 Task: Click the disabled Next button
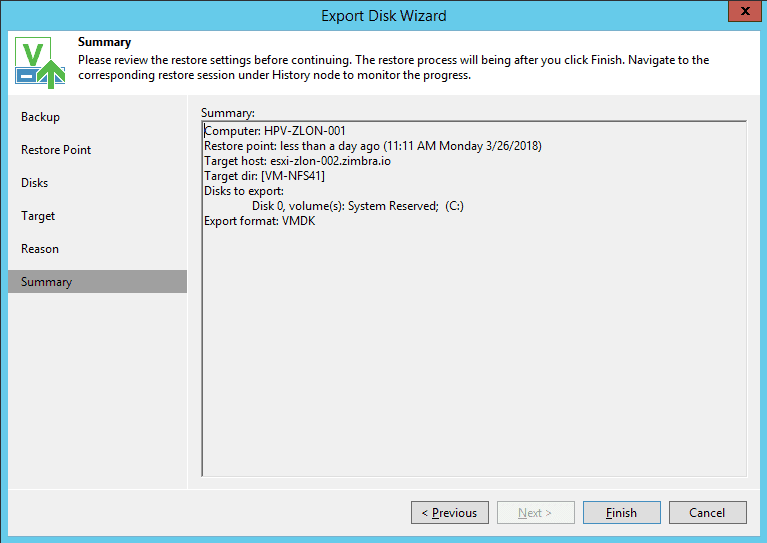[x=536, y=512]
